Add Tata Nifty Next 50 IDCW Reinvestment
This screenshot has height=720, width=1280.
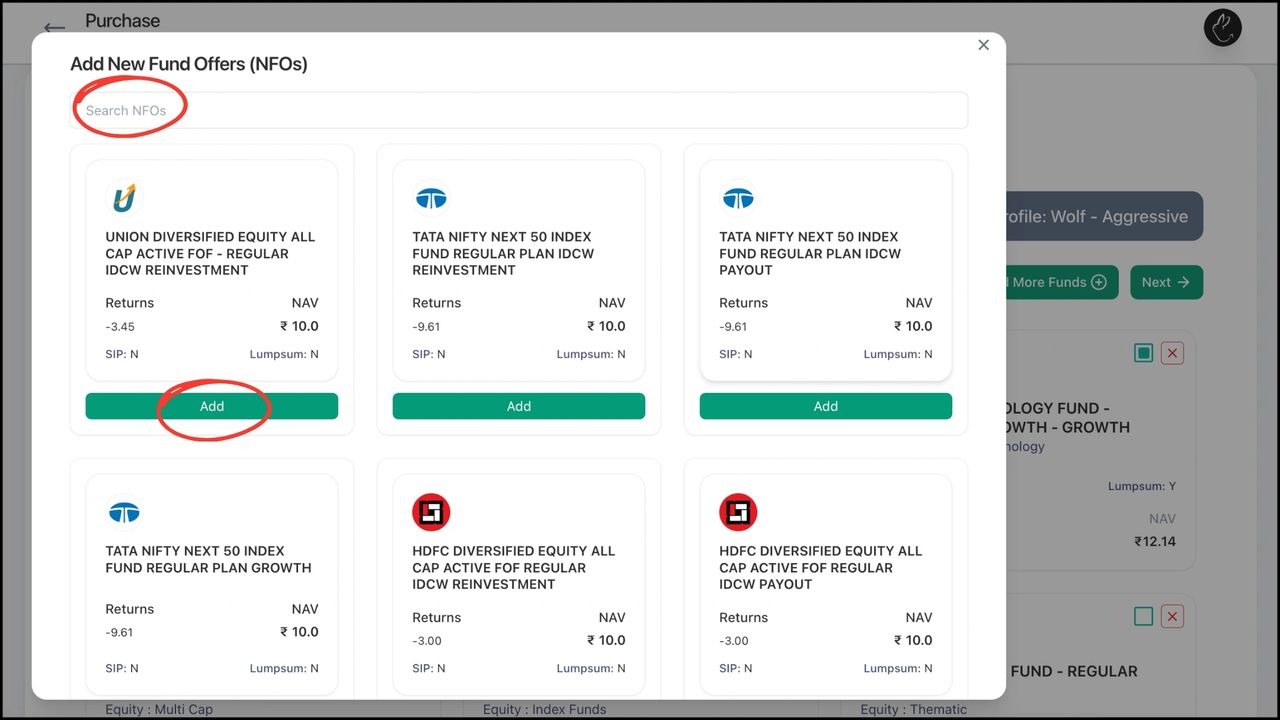(x=518, y=406)
